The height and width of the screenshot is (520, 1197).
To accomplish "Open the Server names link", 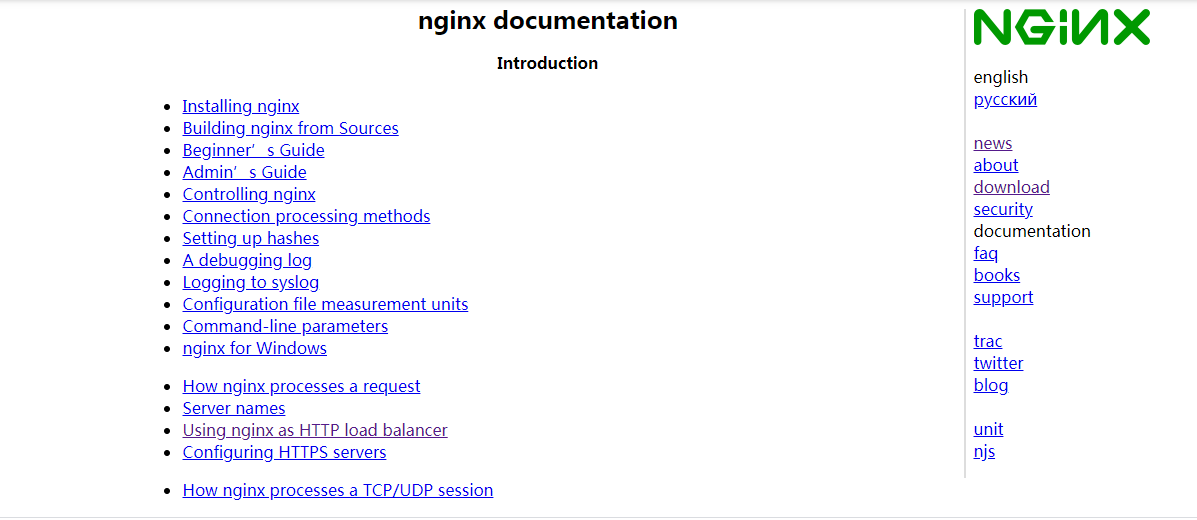I will (x=234, y=409).
